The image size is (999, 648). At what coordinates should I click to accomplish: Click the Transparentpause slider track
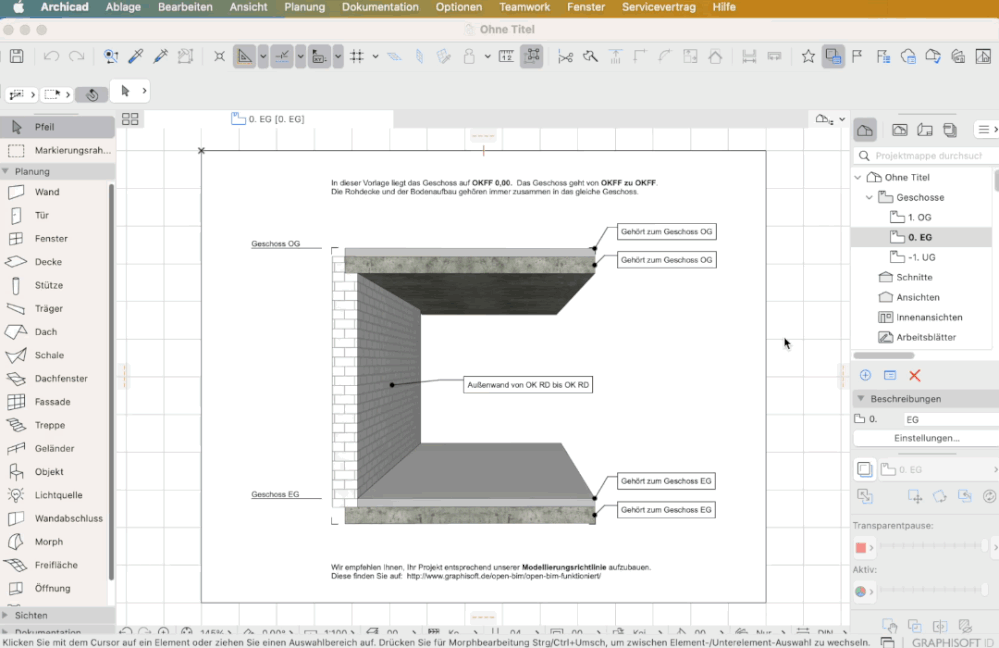tap(930, 547)
